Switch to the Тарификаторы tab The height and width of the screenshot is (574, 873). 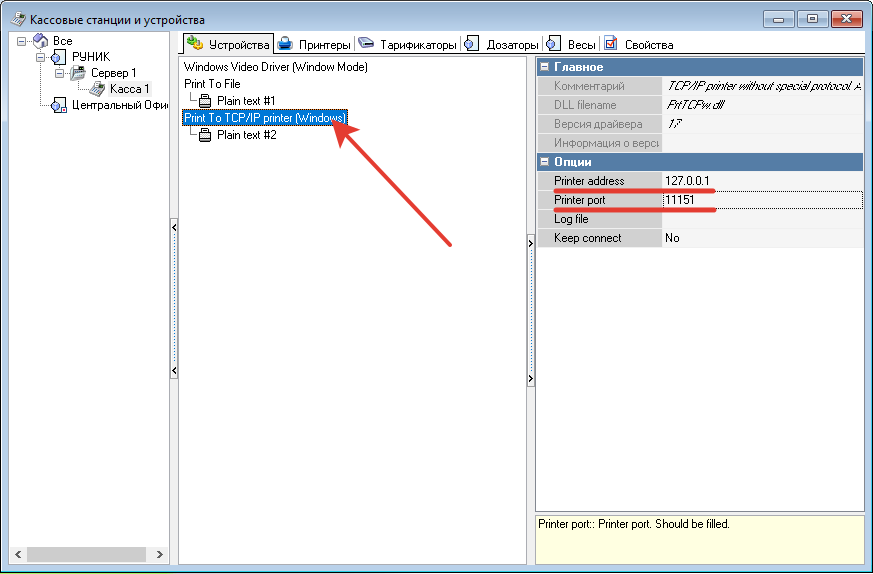tap(408, 44)
